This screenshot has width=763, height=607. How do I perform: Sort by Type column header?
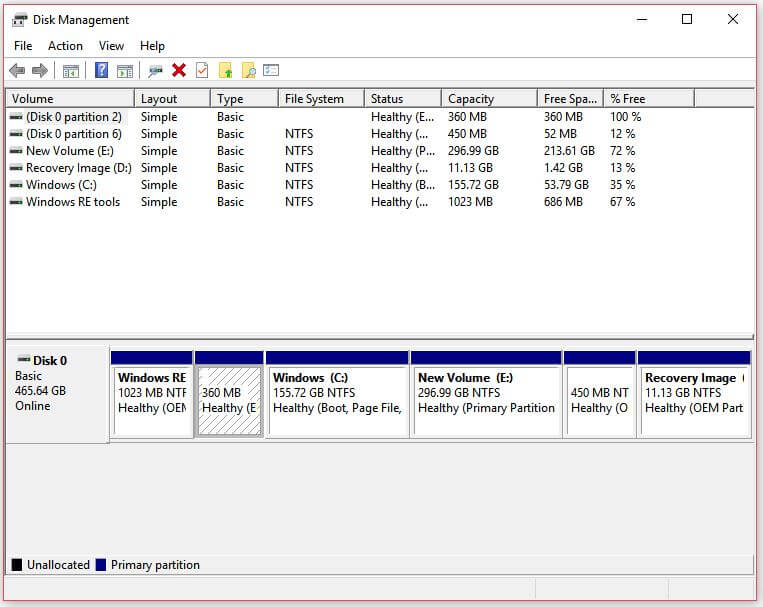(244, 99)
